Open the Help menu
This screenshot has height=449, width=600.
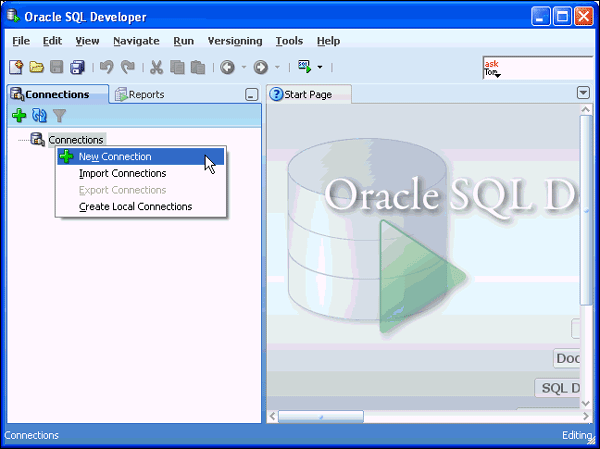tap(328, 41)
